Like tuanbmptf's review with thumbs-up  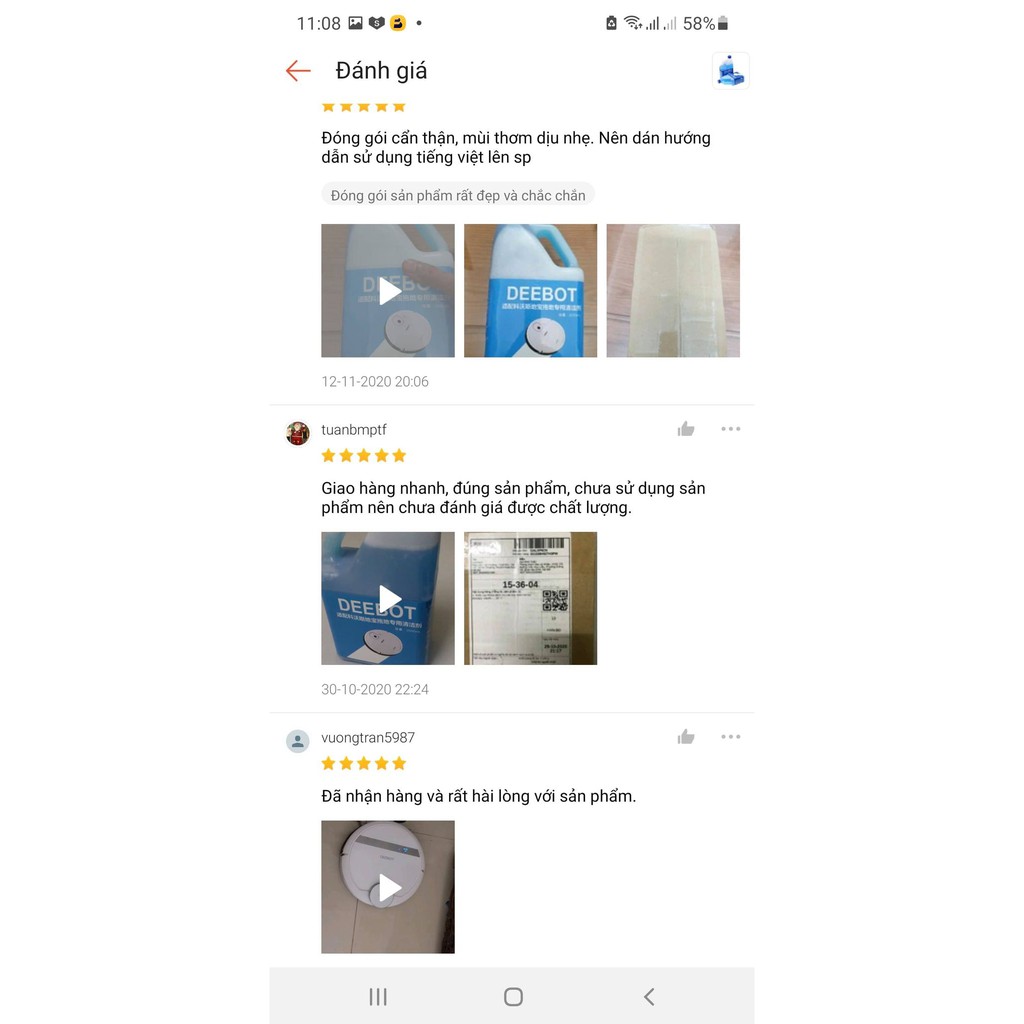(x=686, y=429)
